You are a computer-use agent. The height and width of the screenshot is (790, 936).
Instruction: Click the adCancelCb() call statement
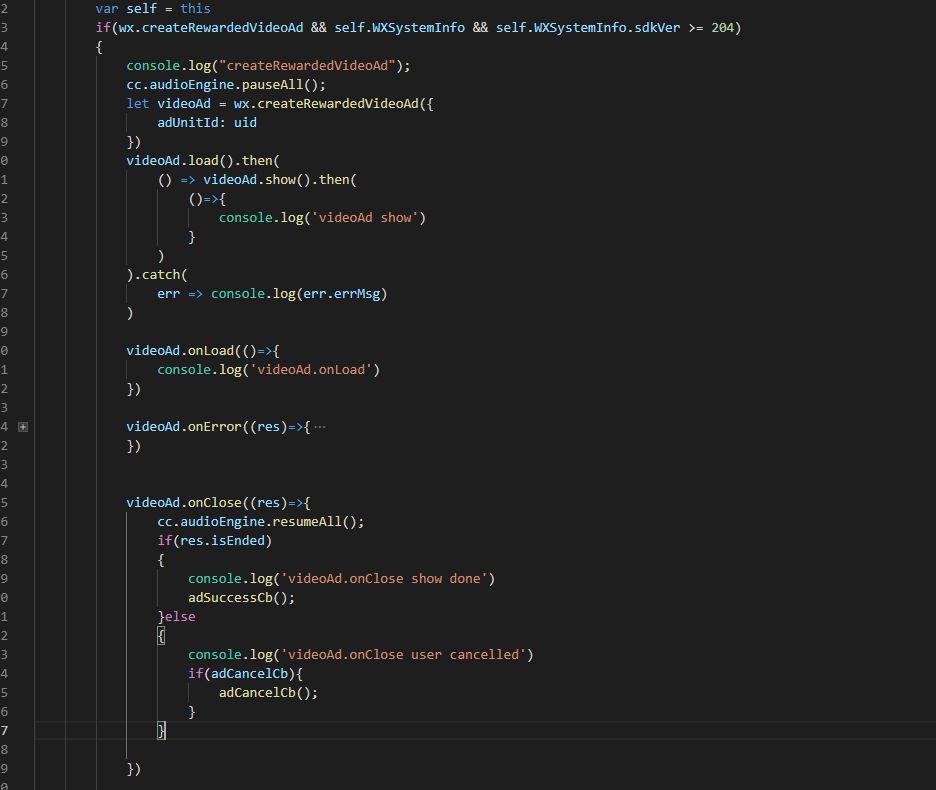pos(269,693)
